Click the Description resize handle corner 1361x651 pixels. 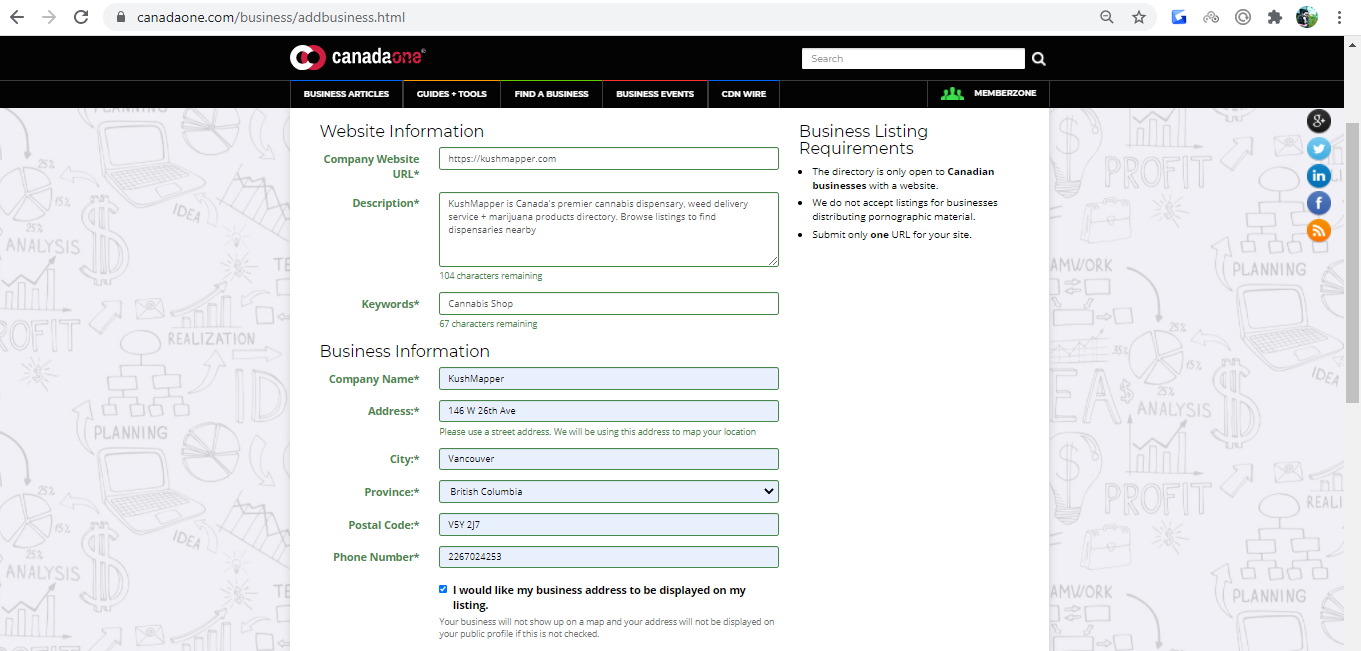(x=772, y=261)
